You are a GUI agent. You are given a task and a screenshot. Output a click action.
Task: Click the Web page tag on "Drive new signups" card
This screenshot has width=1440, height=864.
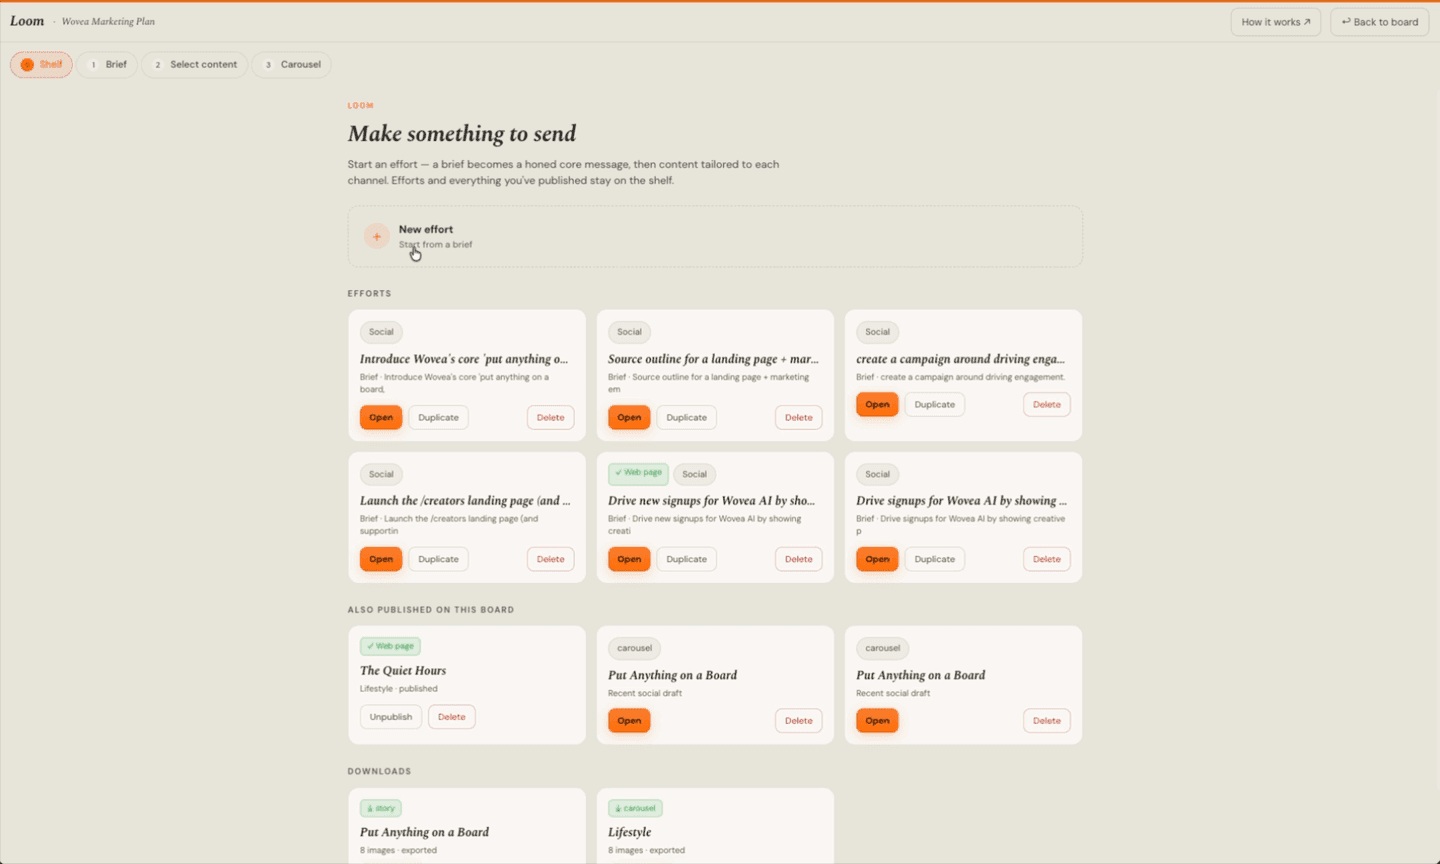[638, 473]
